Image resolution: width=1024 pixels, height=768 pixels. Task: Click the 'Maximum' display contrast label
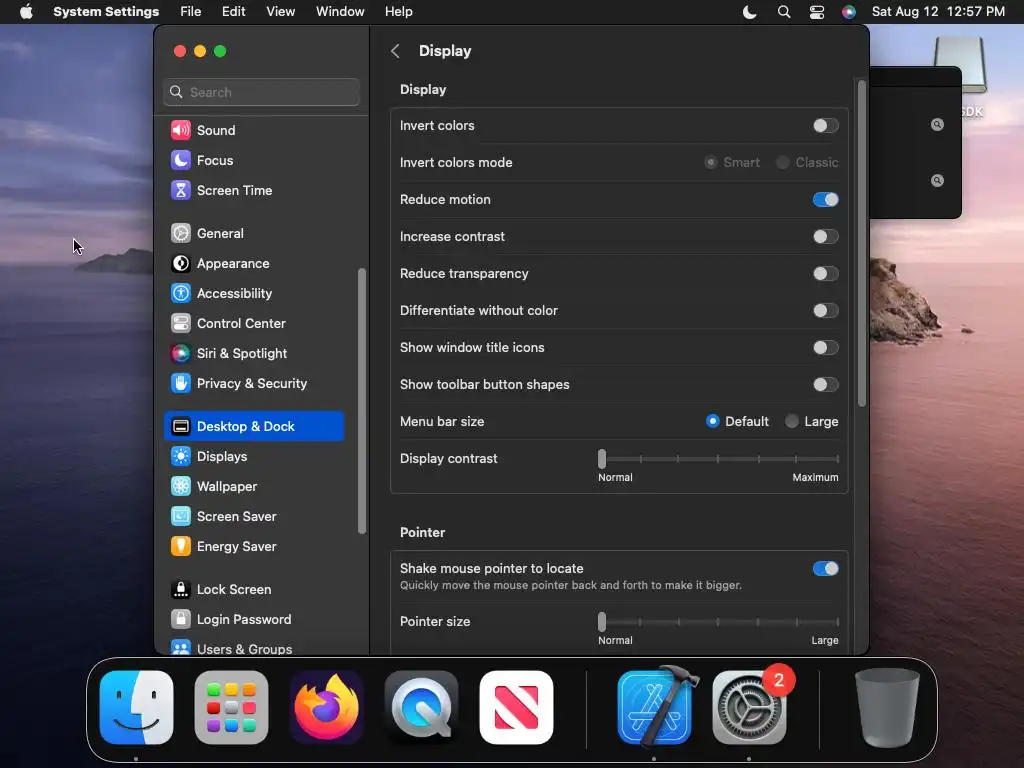[815, 477]
